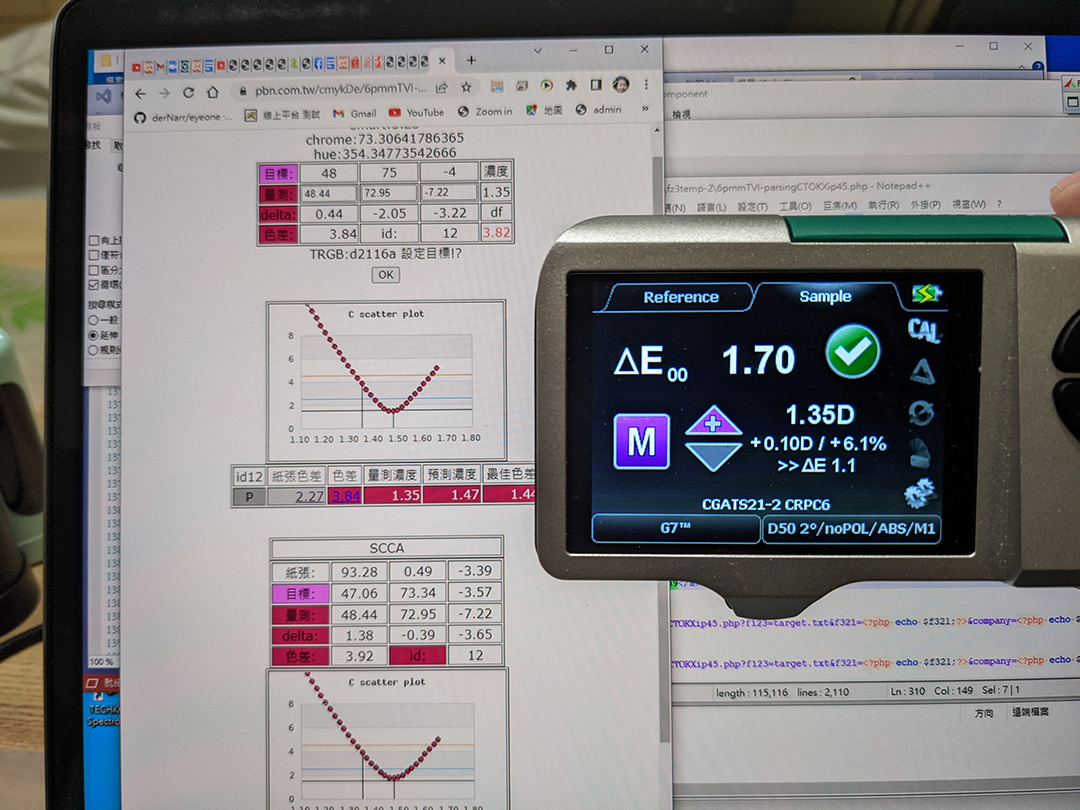The width and height of the screenshot is (1080, 810).
Task: Click the play-circle extension icon in Chrome
Action: 546,85
